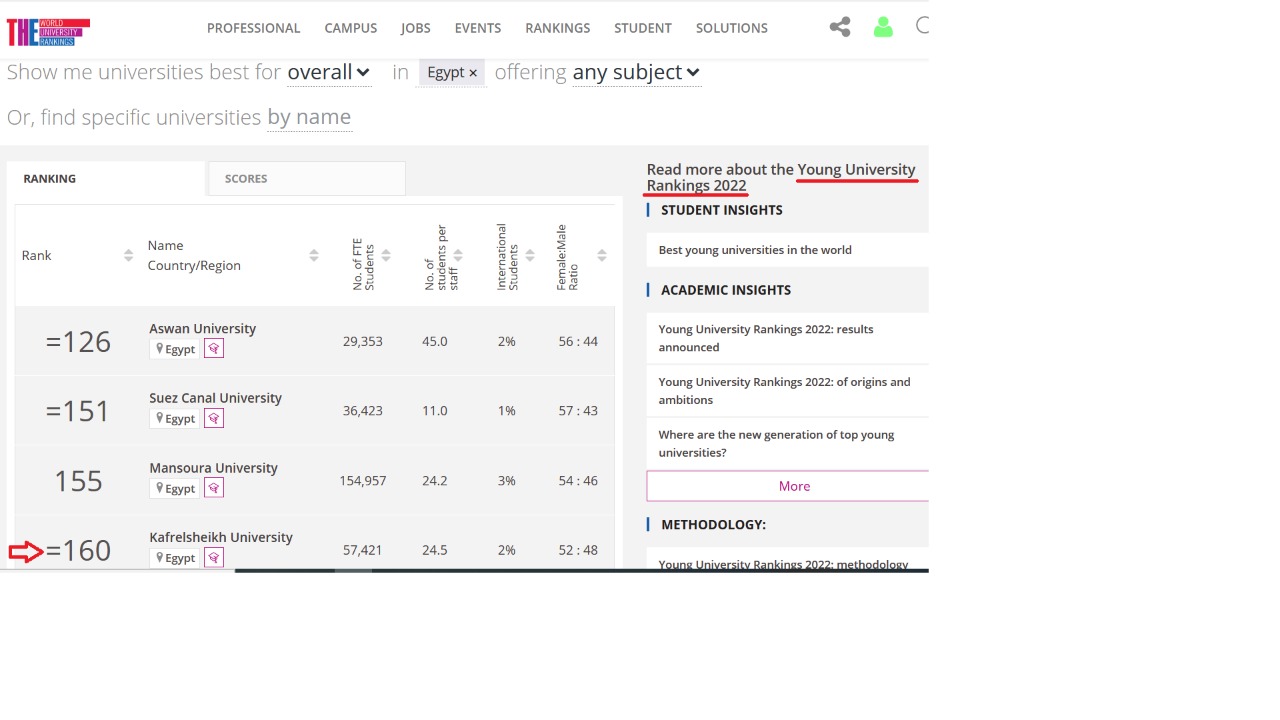Click the share icon in header

click(840, 27)
